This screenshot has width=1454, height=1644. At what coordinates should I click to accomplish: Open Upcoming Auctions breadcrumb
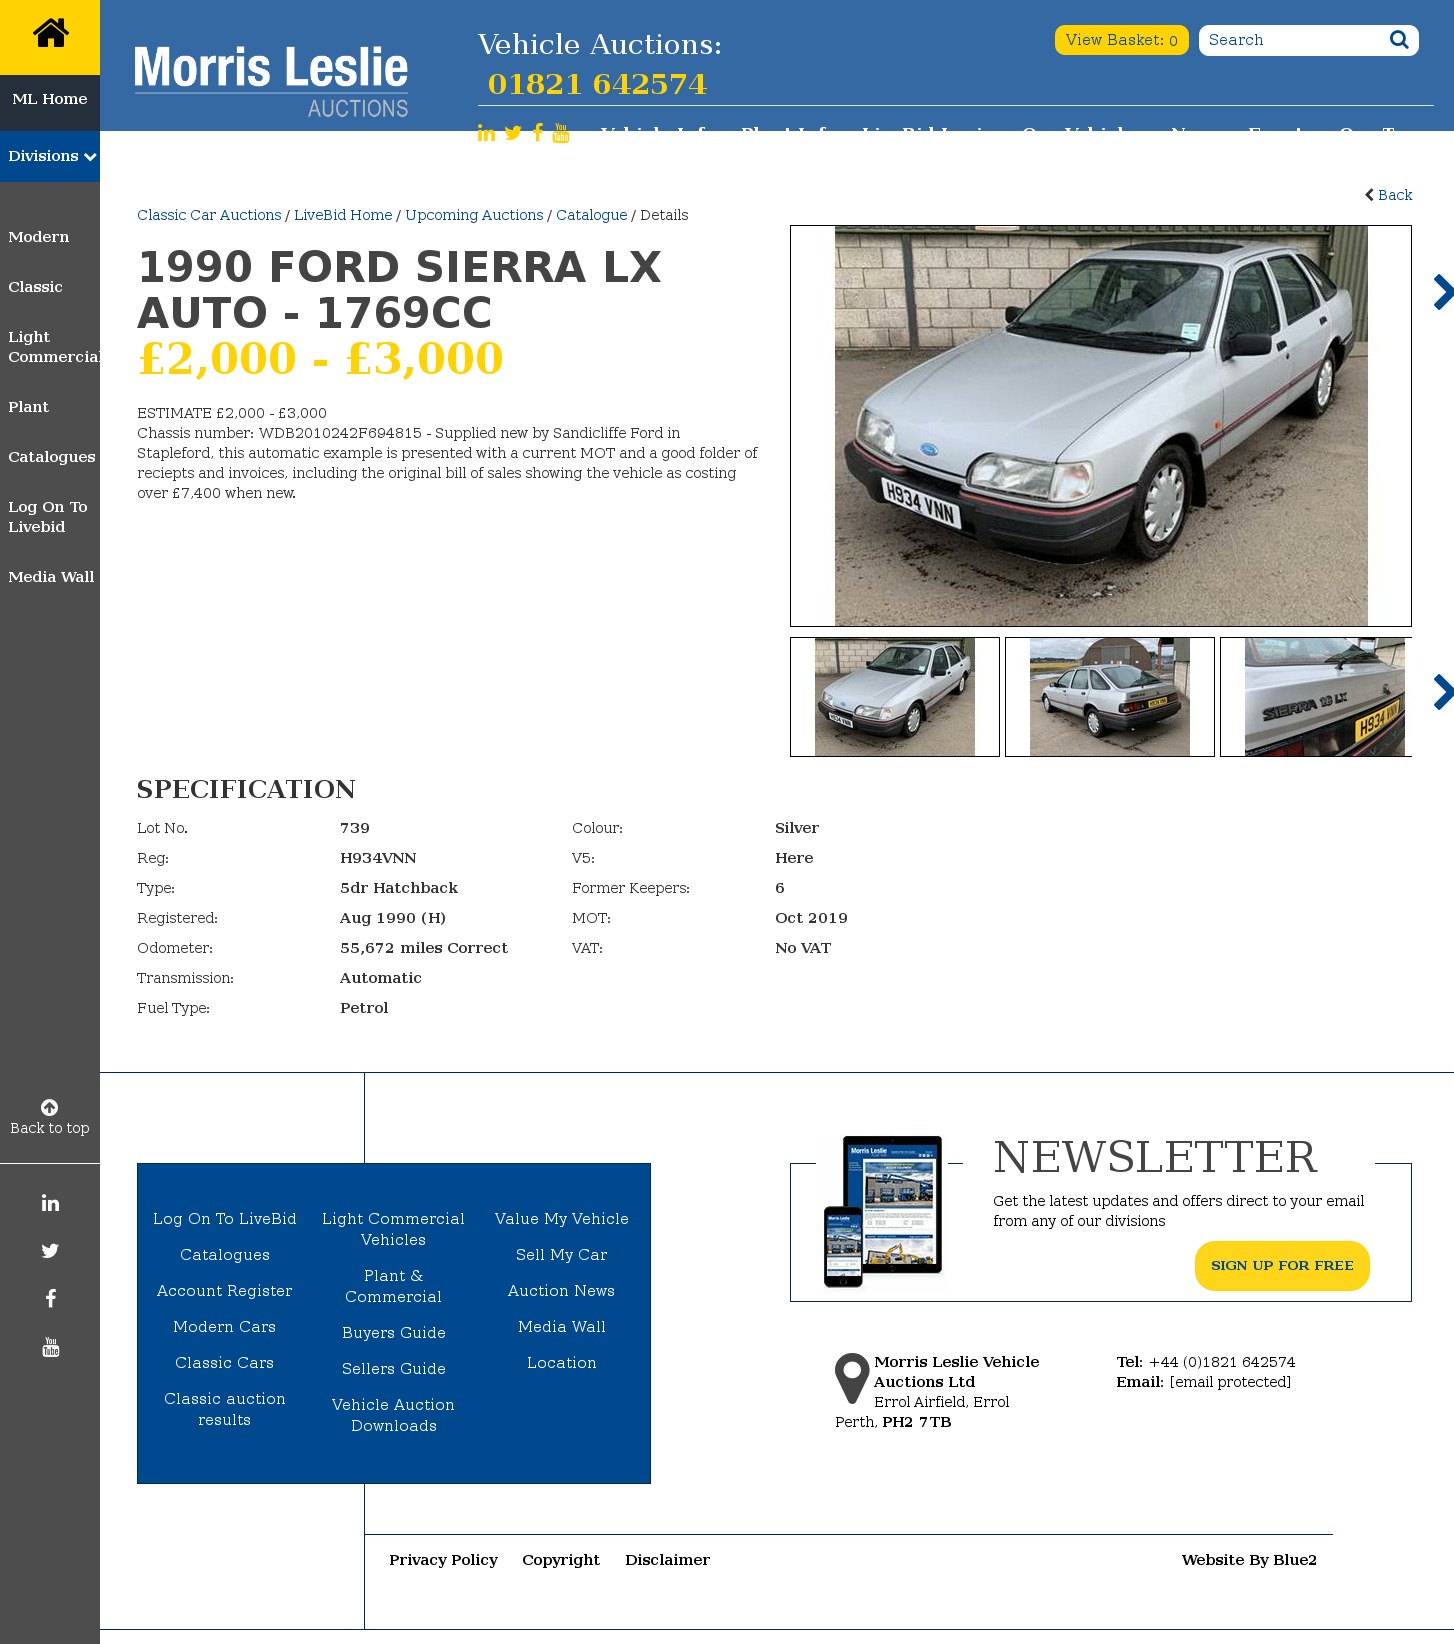click(474, 215)
